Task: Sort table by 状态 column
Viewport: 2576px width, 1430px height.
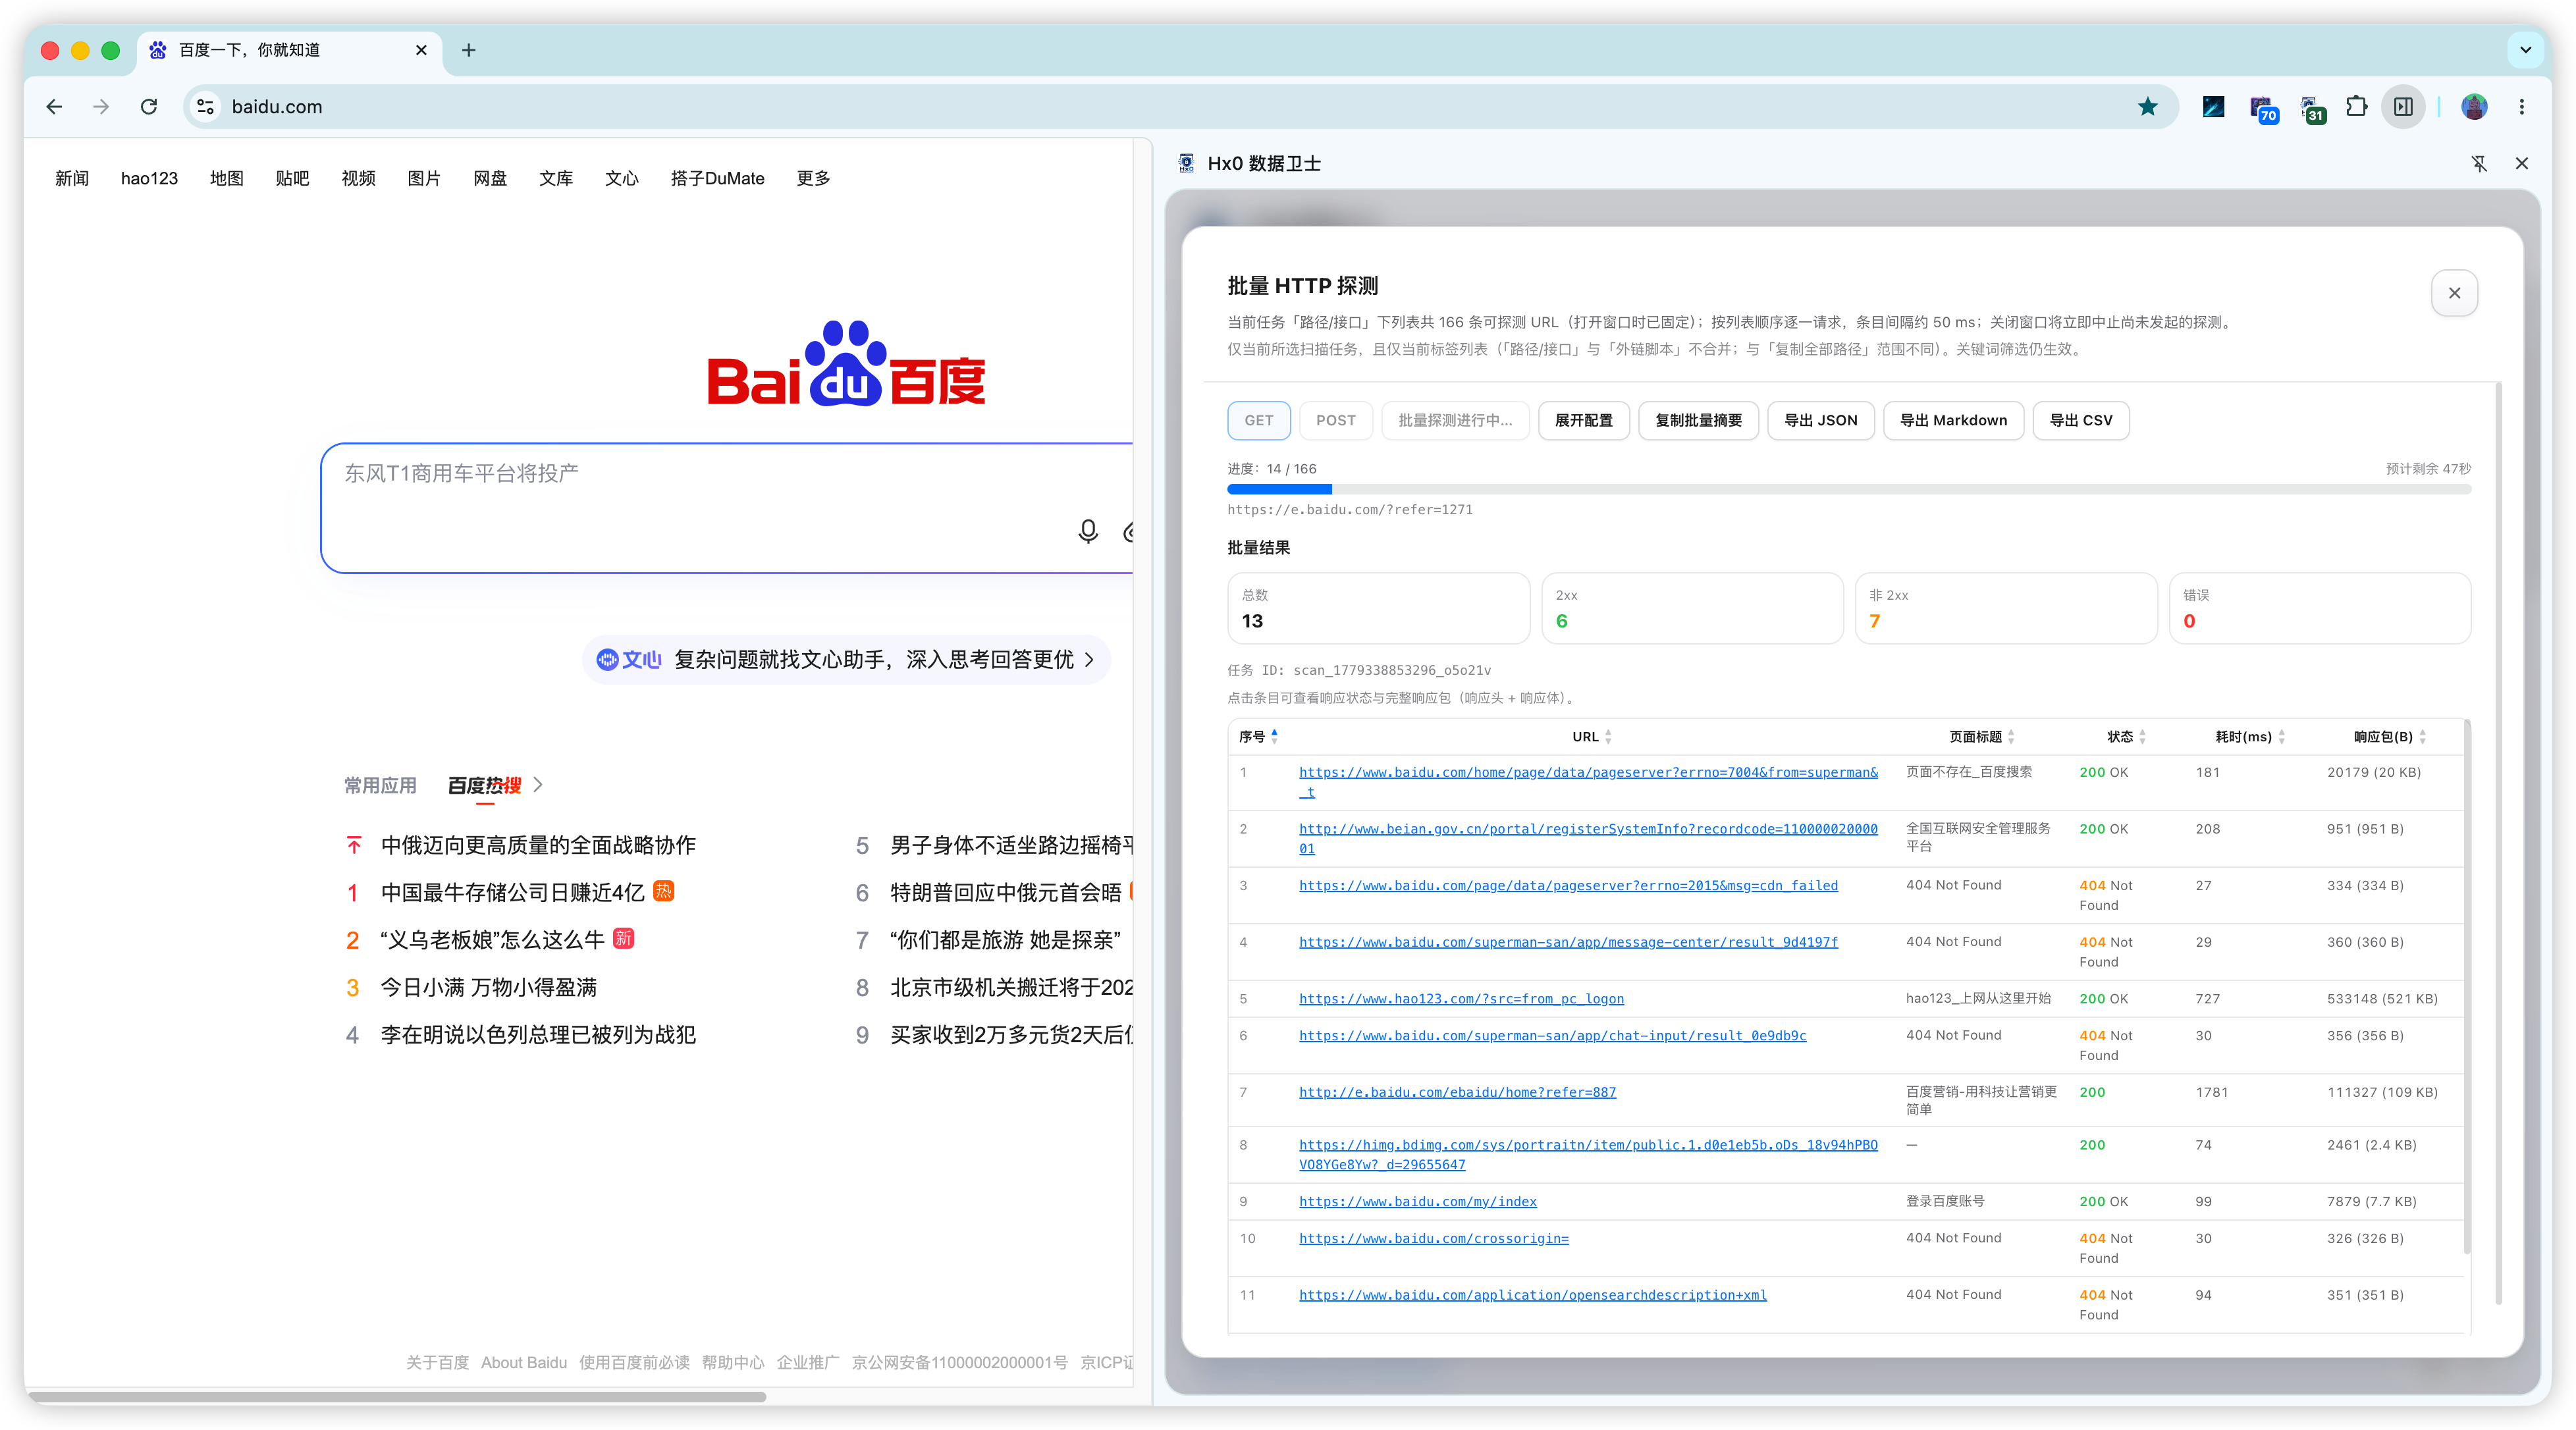Action: 2126,737
